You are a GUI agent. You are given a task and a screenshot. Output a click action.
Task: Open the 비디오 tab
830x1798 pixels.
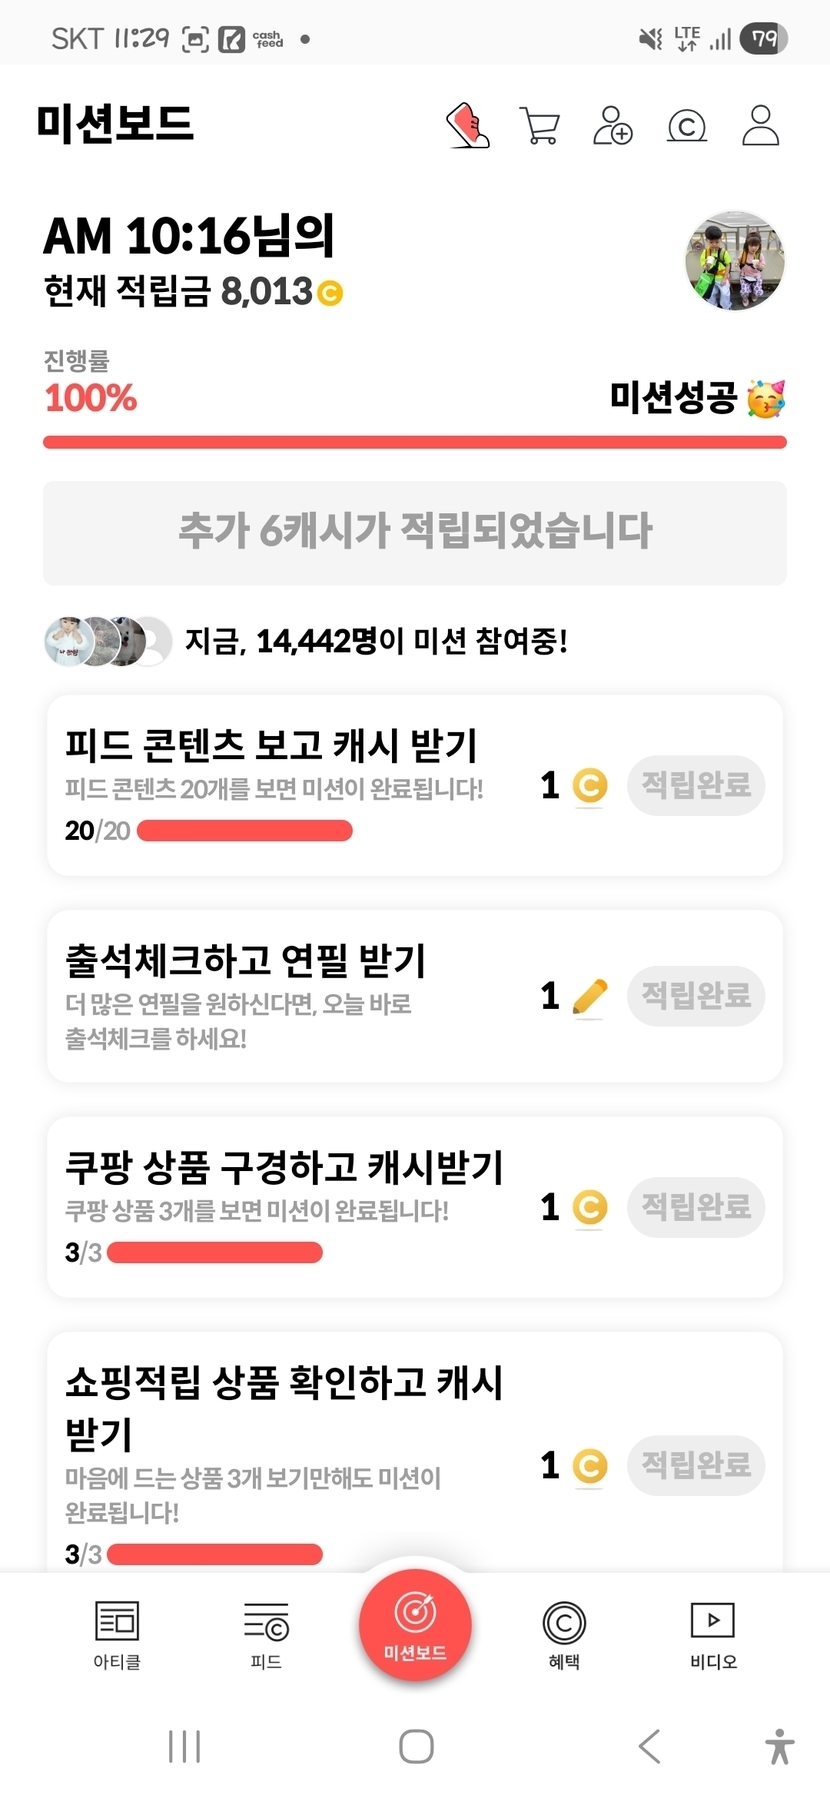click(x=713, y=1634)
